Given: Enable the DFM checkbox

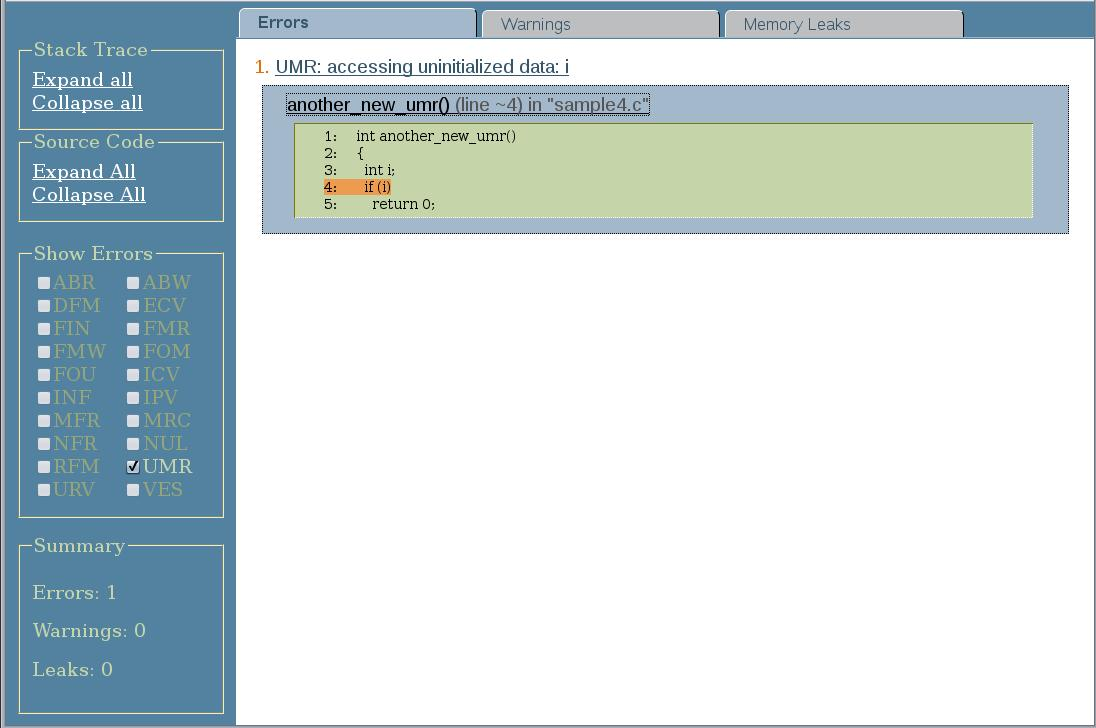Looking at the screenshot, I should (44, 306).
